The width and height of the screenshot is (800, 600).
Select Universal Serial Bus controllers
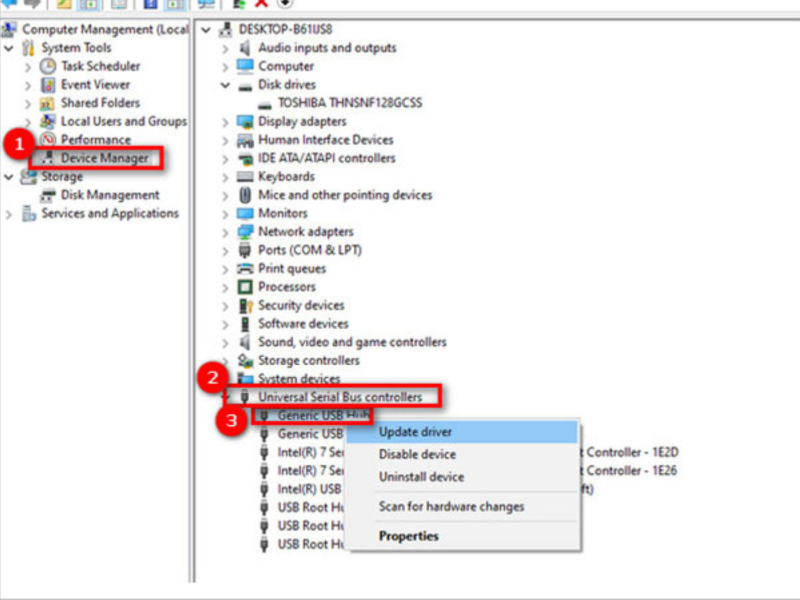pyautogui.click(x=340, y=397)
